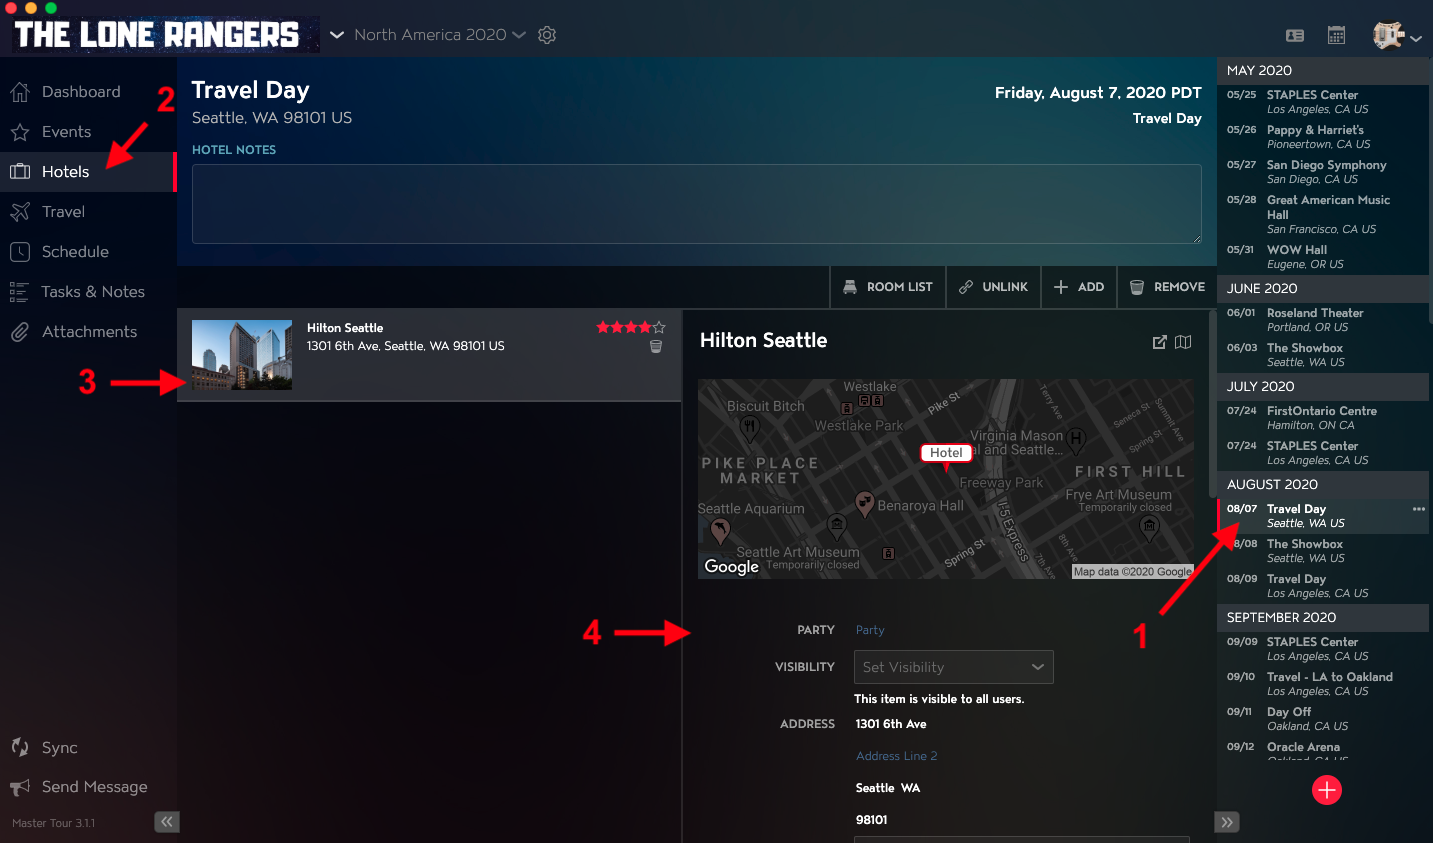The height and width of the screenshot is (843, 1433).
Task: Collapse the right date panel with double chevron
Action: 1227,822
